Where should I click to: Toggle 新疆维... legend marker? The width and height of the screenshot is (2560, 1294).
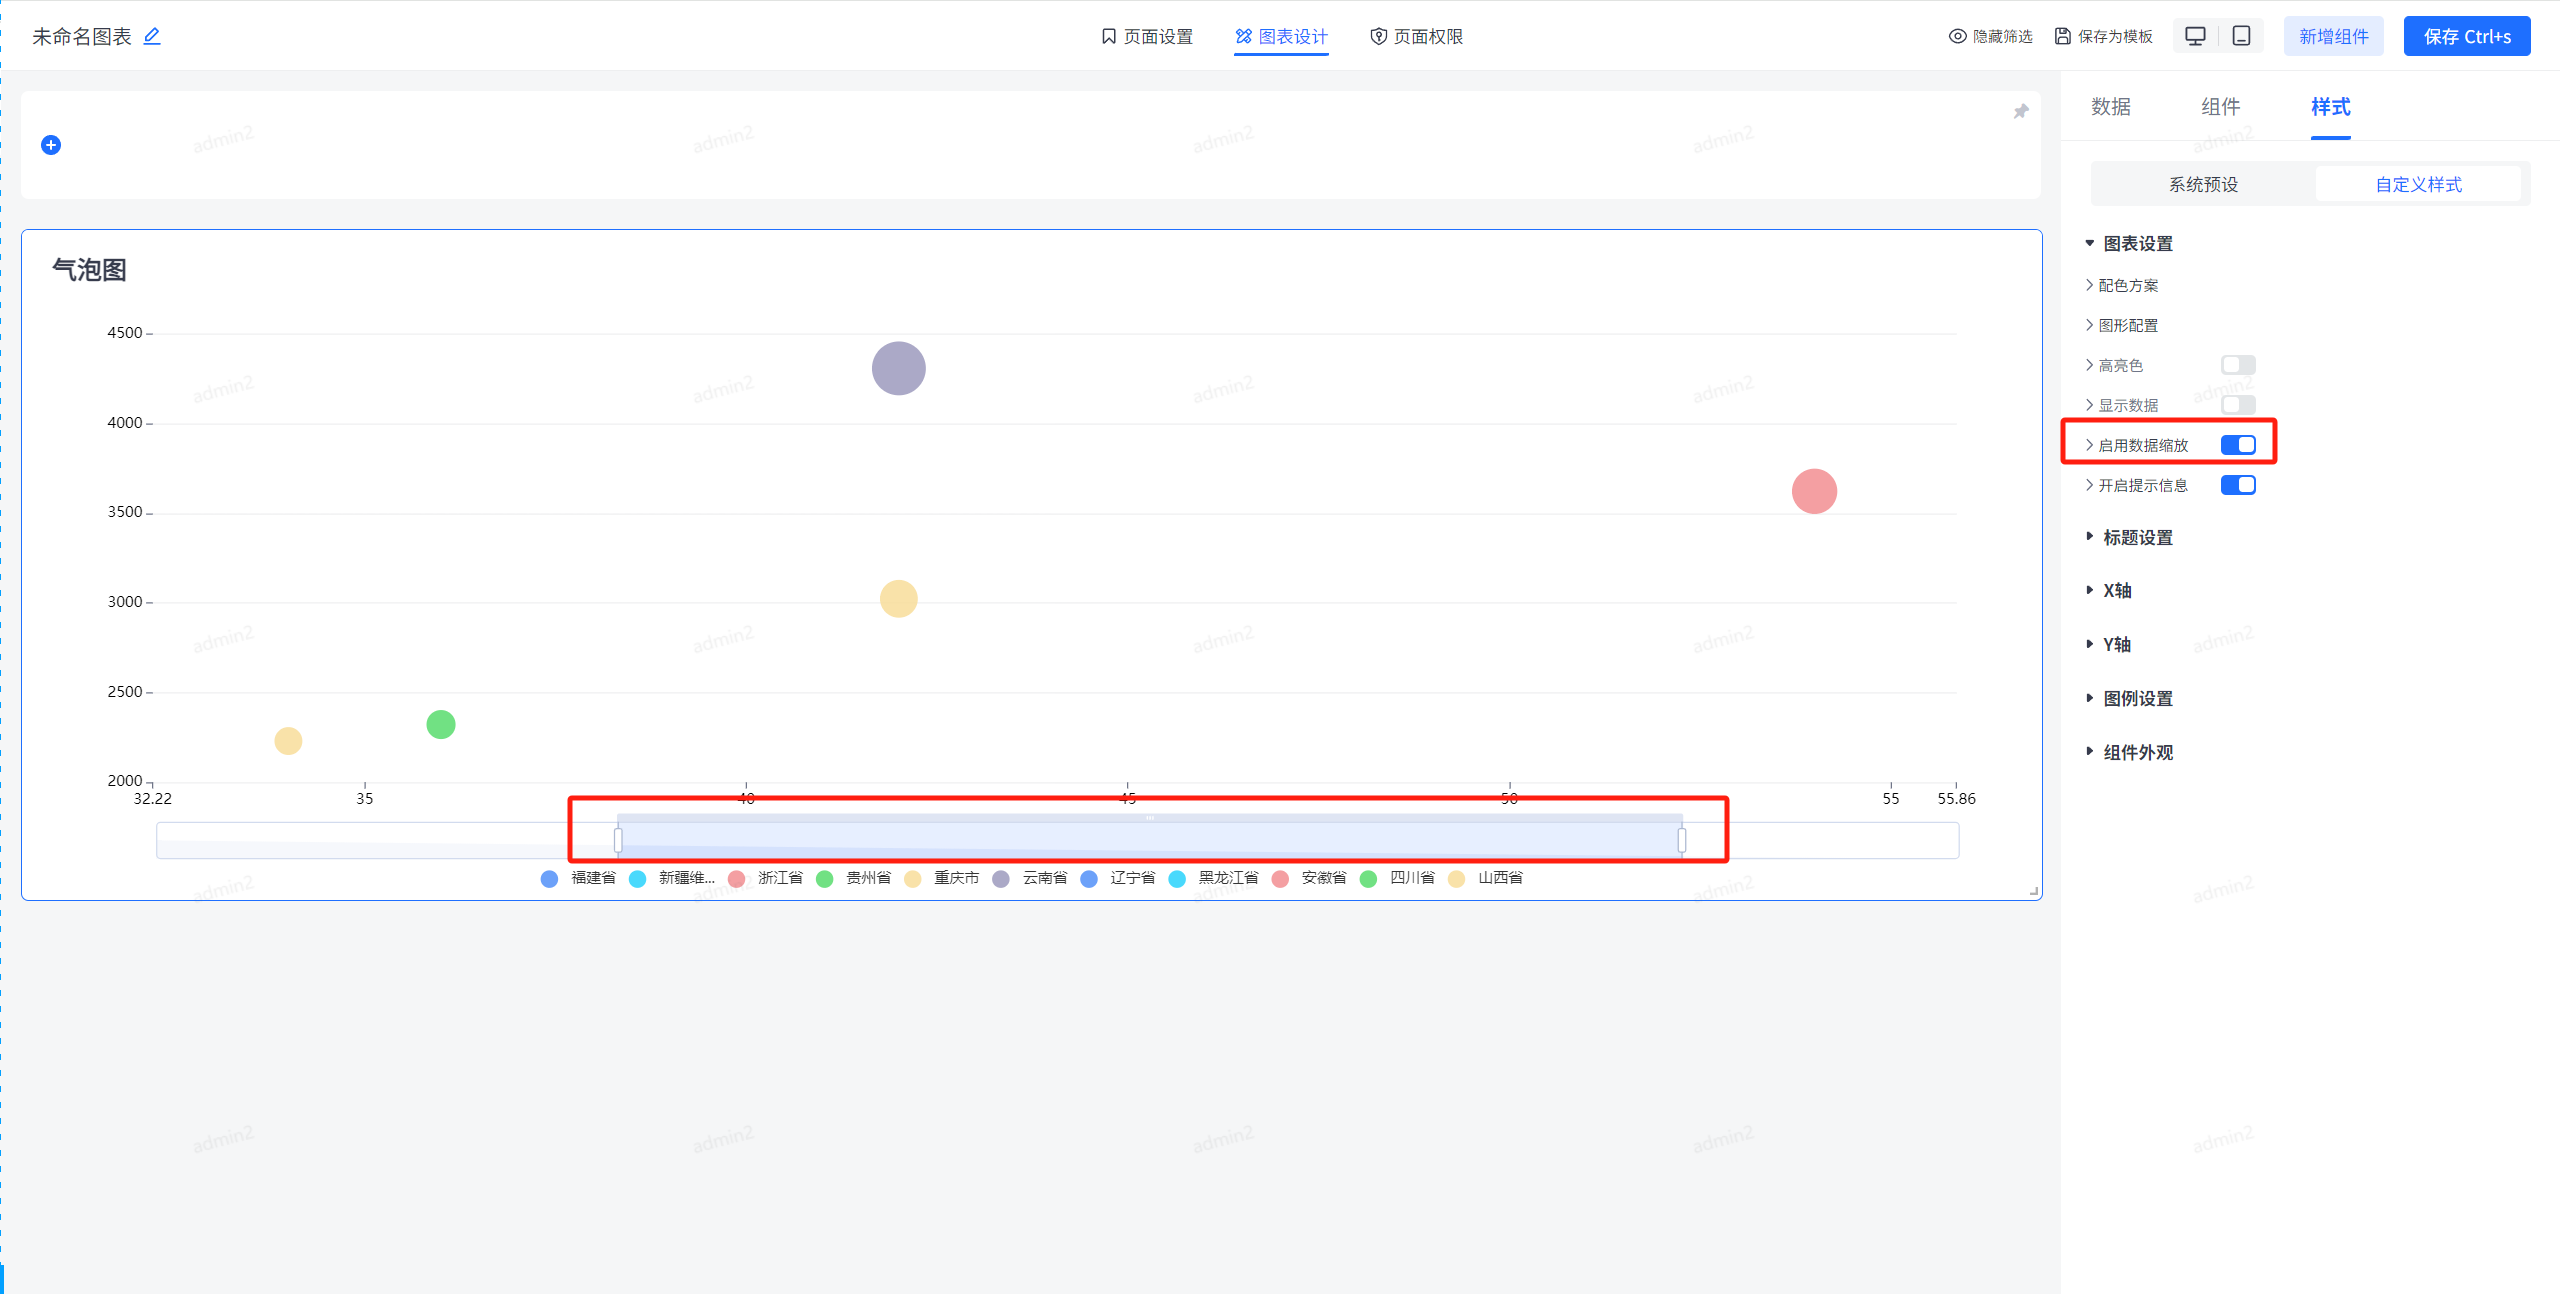[x=637, y=878]
